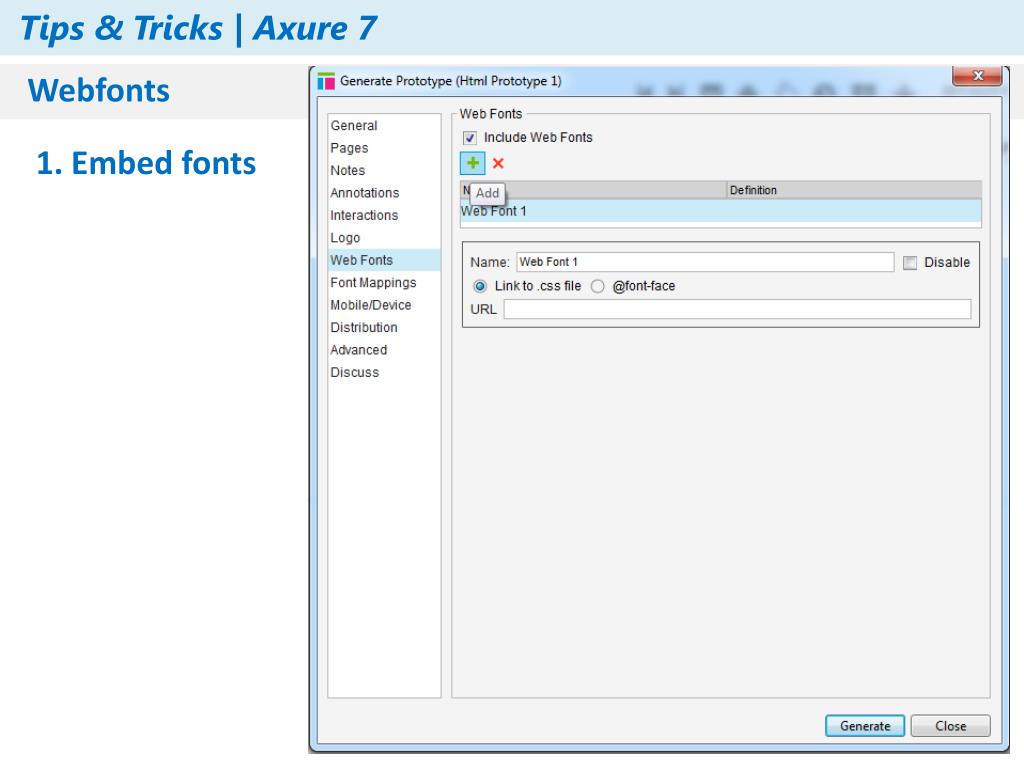Open the Discuss section
Image resolution: width=1024 pixels, height=768 pixels.
tap(384, 372)
